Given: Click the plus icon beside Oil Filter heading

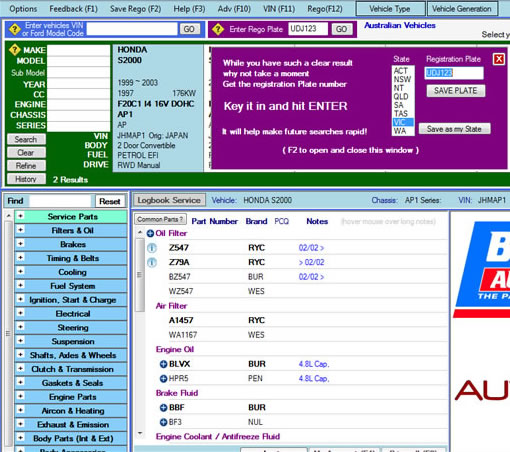Looking at the screenshot, I should pyautogui.click(x=150, y=233).
